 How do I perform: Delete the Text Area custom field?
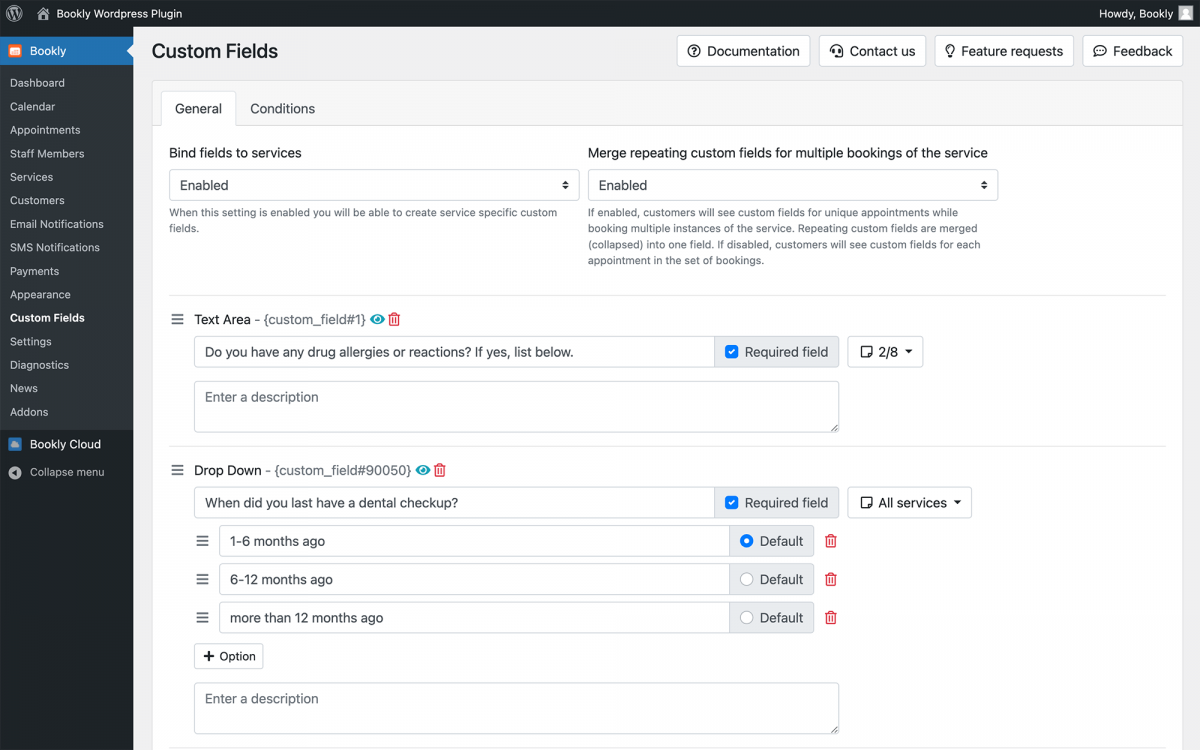click(x=394, y=319)
